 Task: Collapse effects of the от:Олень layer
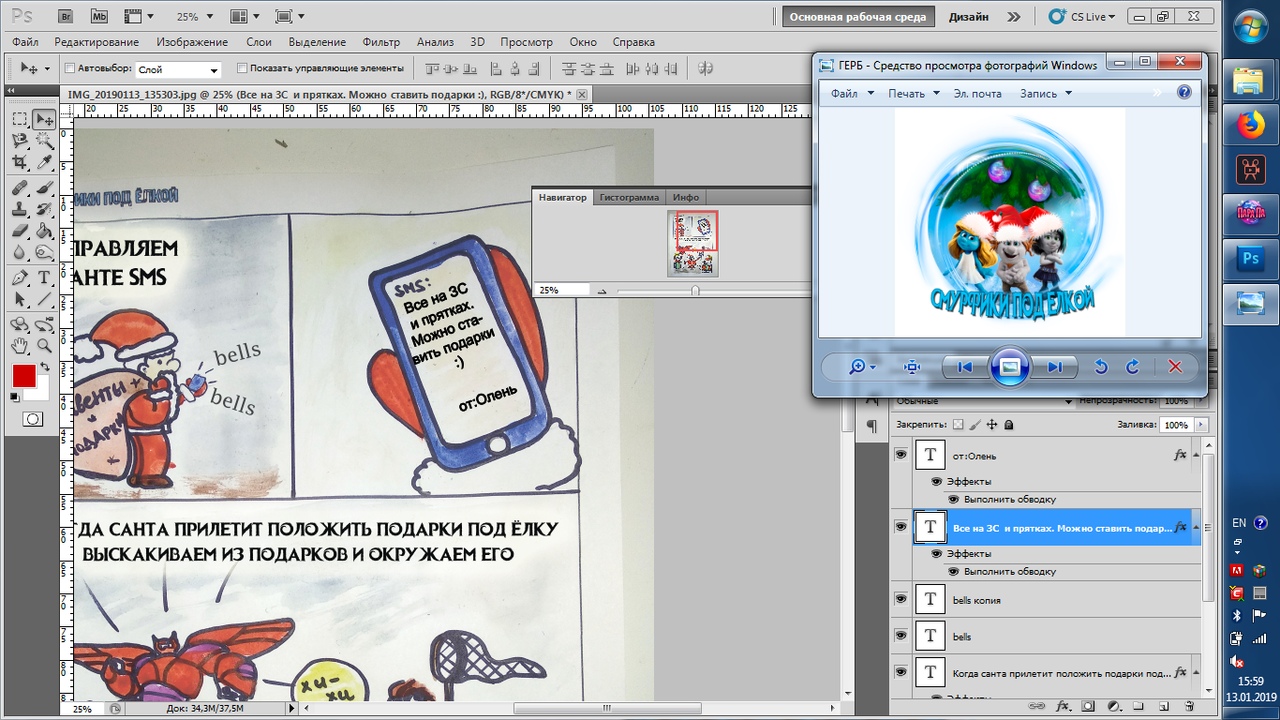pyautogui.click(x=1196, y=455)
